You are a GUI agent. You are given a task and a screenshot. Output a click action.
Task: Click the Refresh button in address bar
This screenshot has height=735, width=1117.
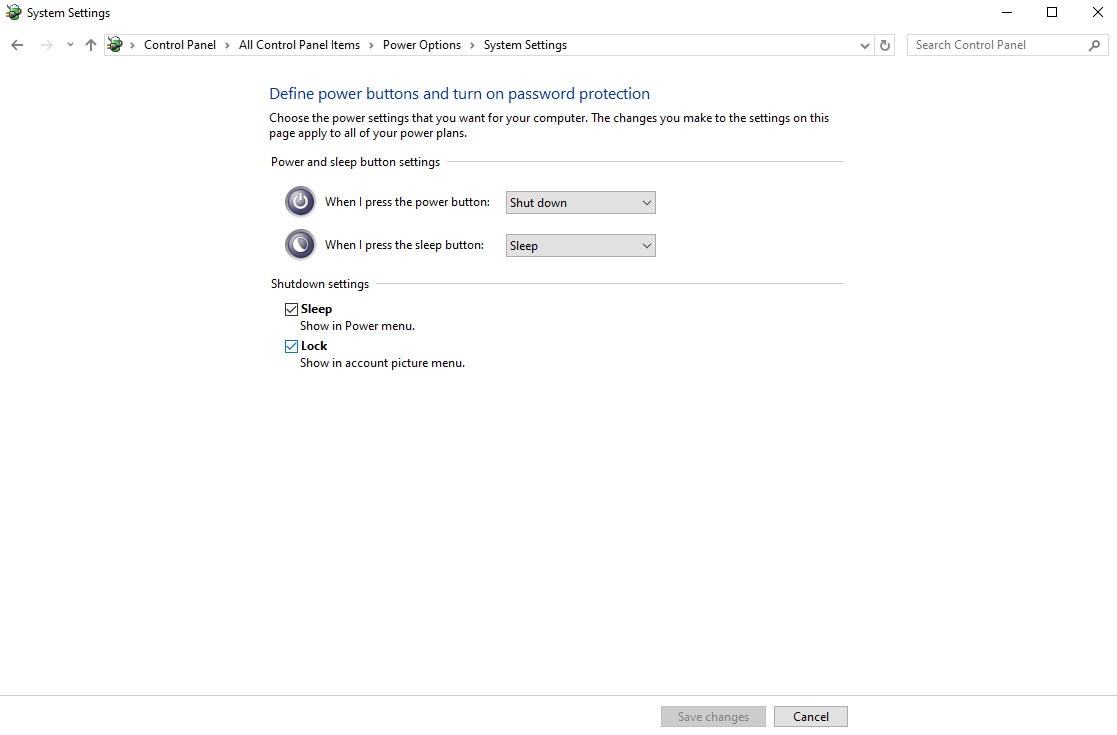pyautogui.click(x=884, y=45)
